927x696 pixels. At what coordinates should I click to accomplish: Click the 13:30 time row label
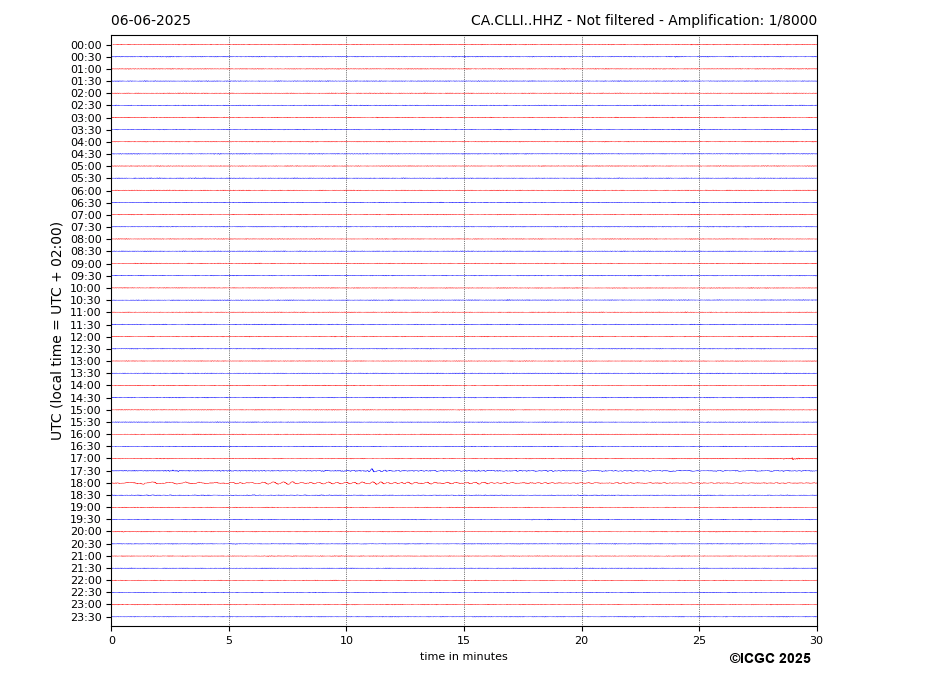pos(86,374)
